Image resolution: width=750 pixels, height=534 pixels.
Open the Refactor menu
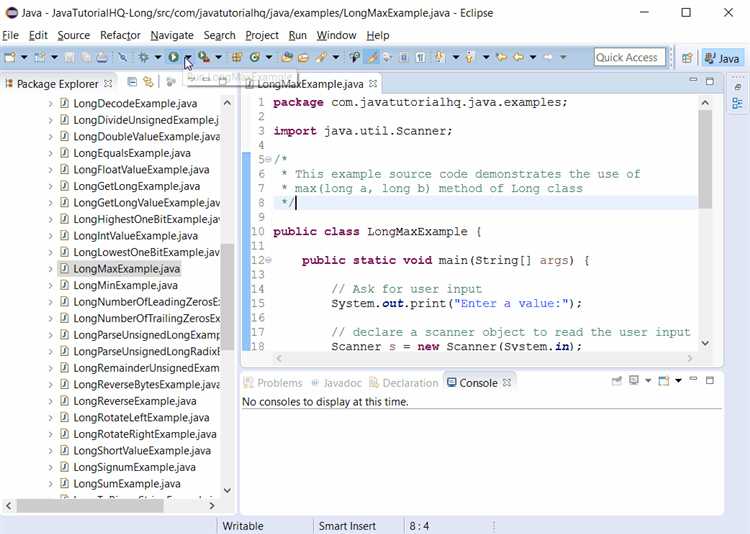pyautogui.click(x=120, y=35)
